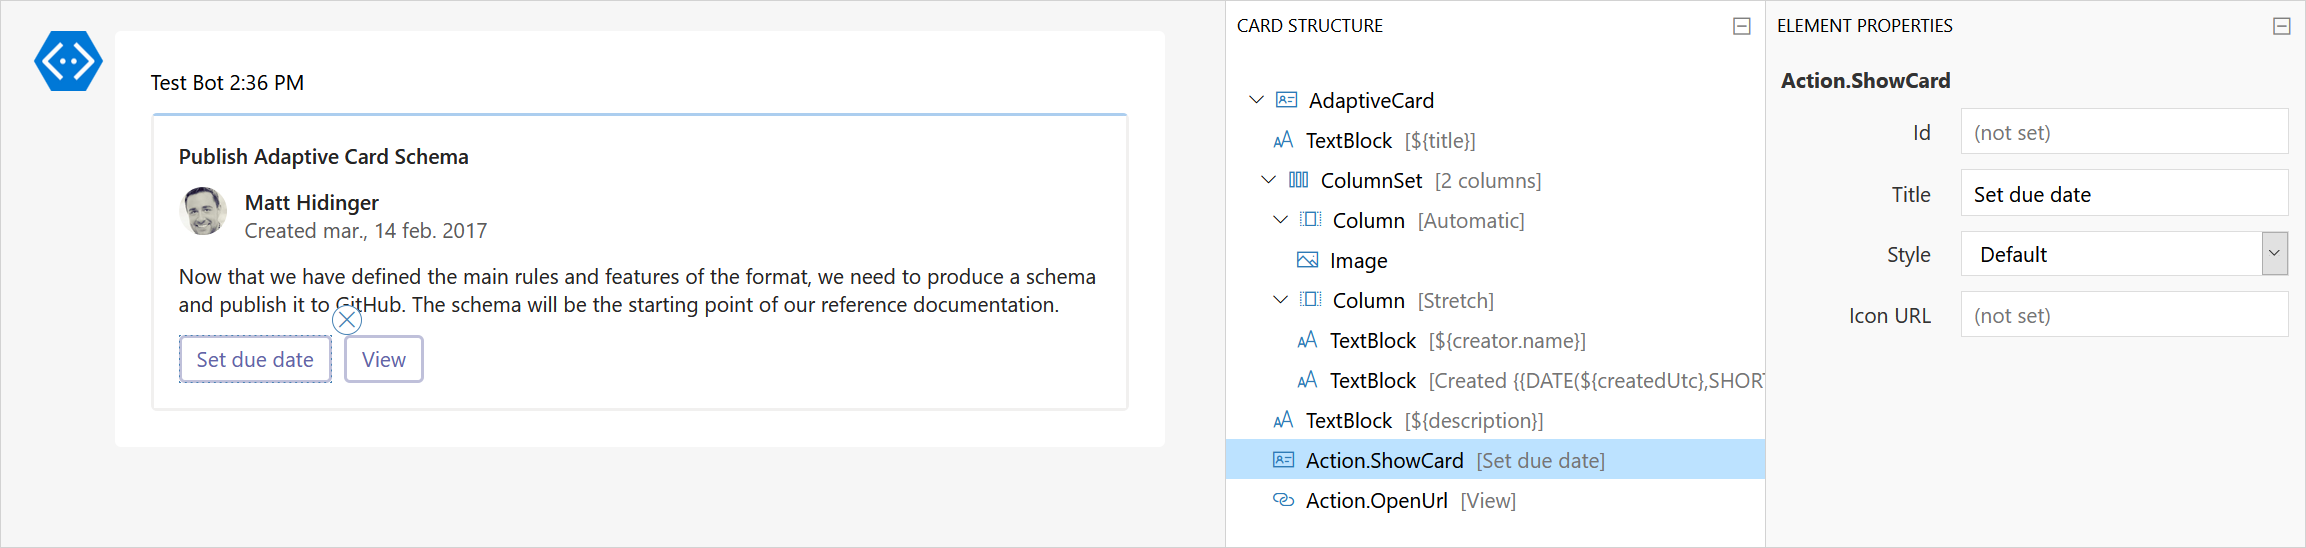Collapse the Column [Stretch] node

[x=1280, y=300]
